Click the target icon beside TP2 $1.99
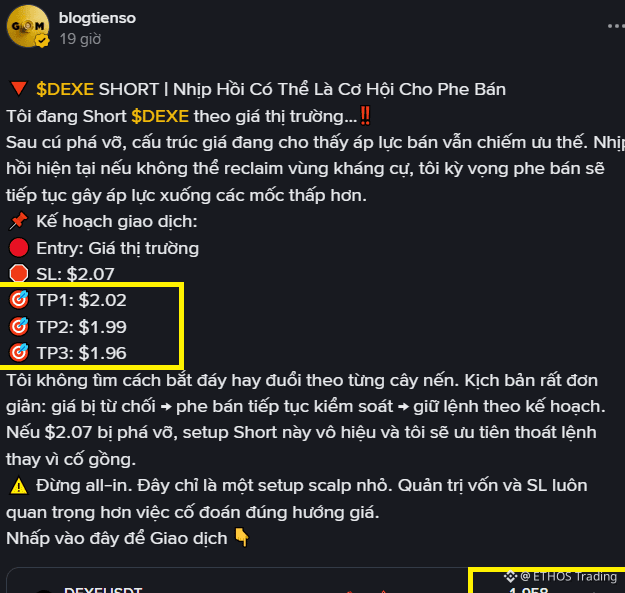625x593 pixels. pyautogui.click(x=19, y=326)
